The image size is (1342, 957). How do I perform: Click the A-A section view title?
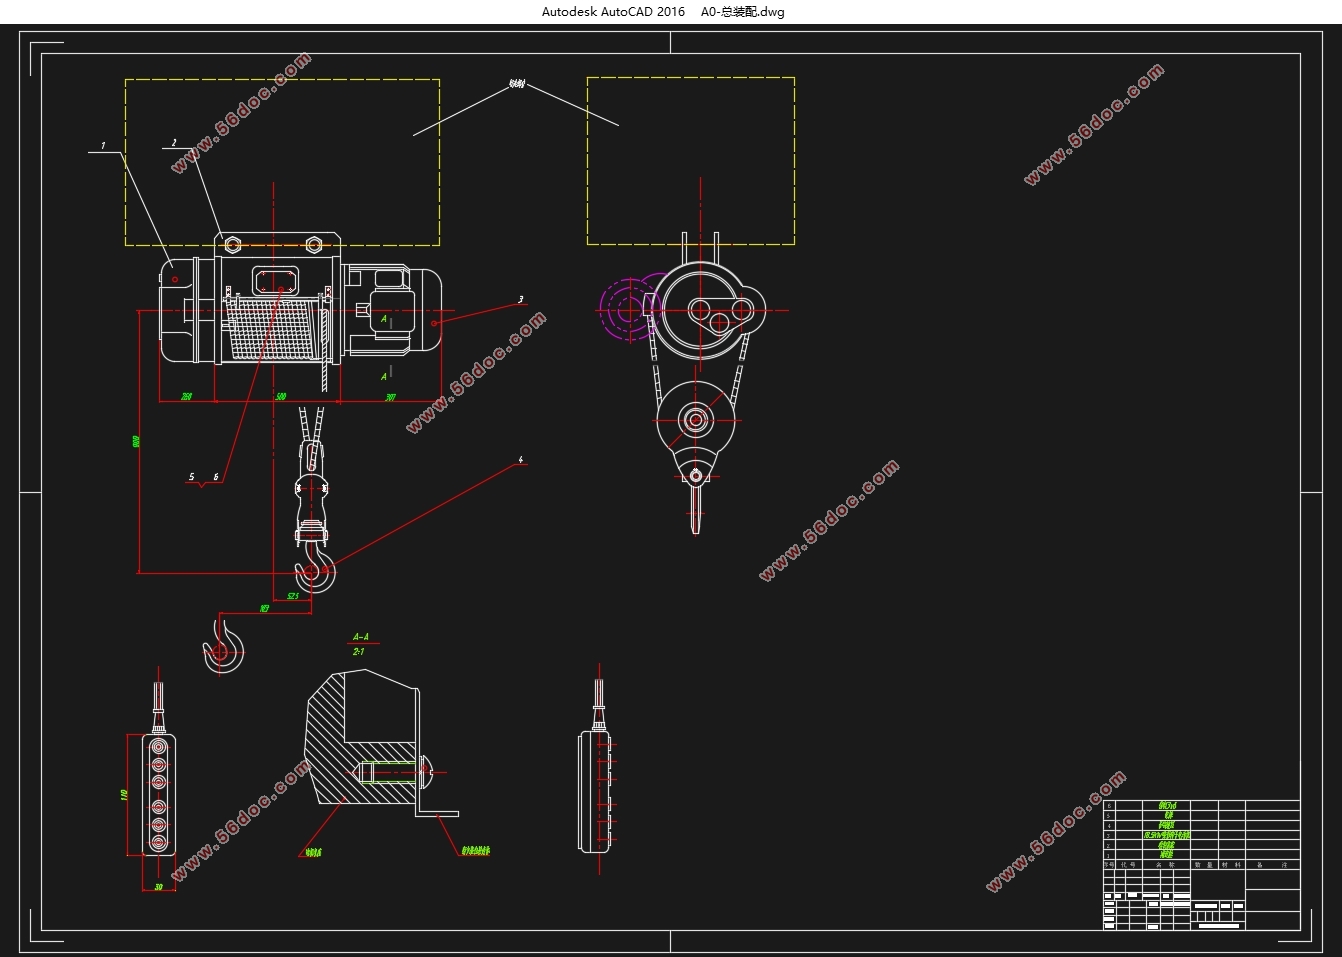(361, 636)
